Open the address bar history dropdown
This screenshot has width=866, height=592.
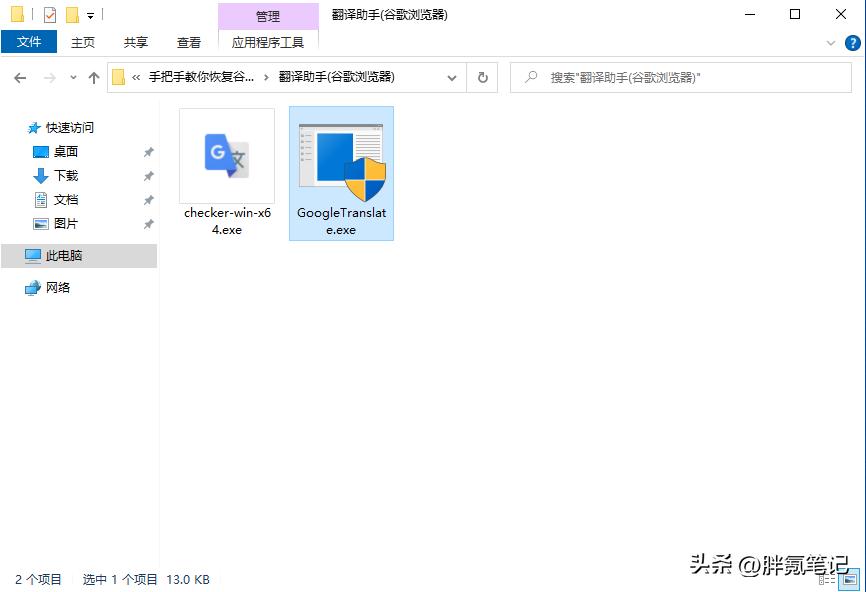451,76
